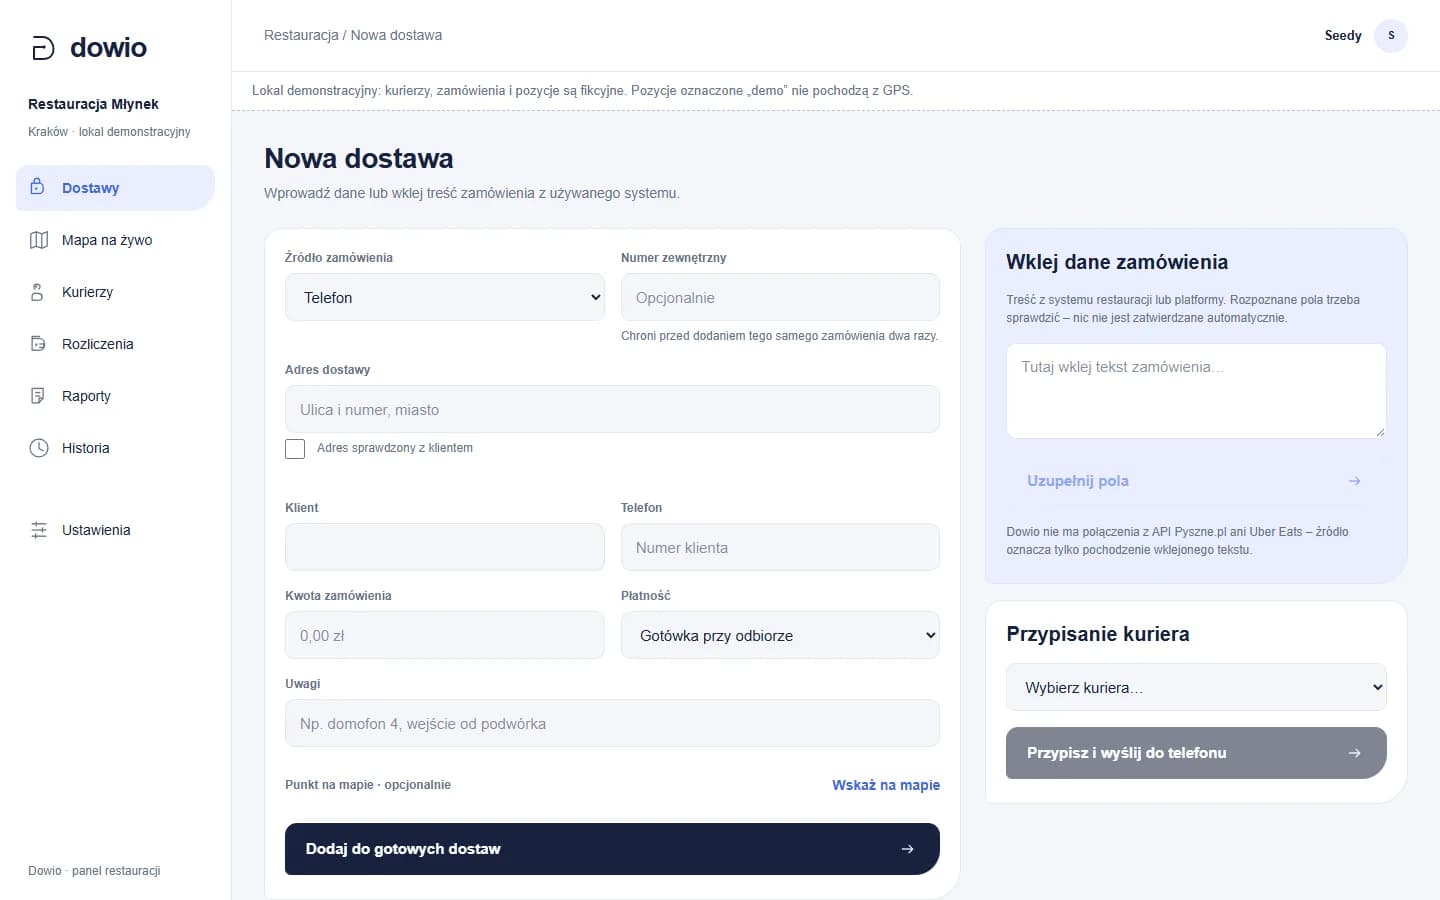Open Ustawienia in the sidebar
The image size is (1440, 900).
coord(115,530)
